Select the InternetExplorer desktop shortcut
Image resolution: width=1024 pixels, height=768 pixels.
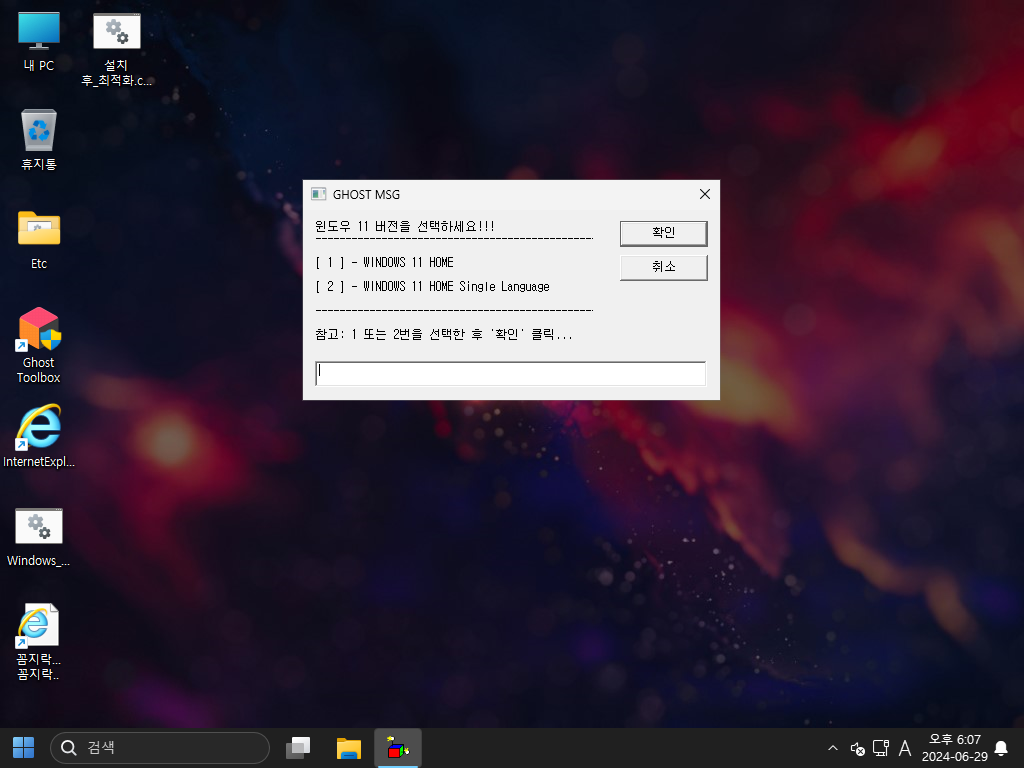[x=39, y=436]
